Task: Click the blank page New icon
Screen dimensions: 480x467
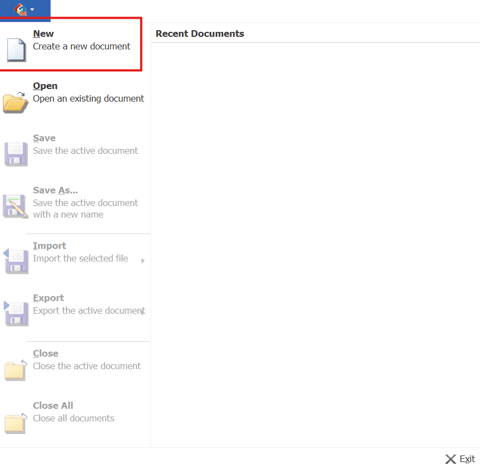Action: pyautogui.click(x=16, y=50)
